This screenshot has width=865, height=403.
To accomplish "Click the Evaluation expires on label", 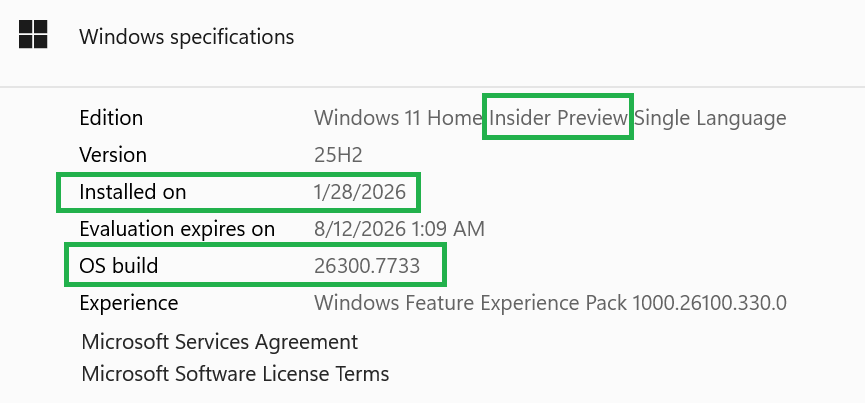I will pos(177,229).
